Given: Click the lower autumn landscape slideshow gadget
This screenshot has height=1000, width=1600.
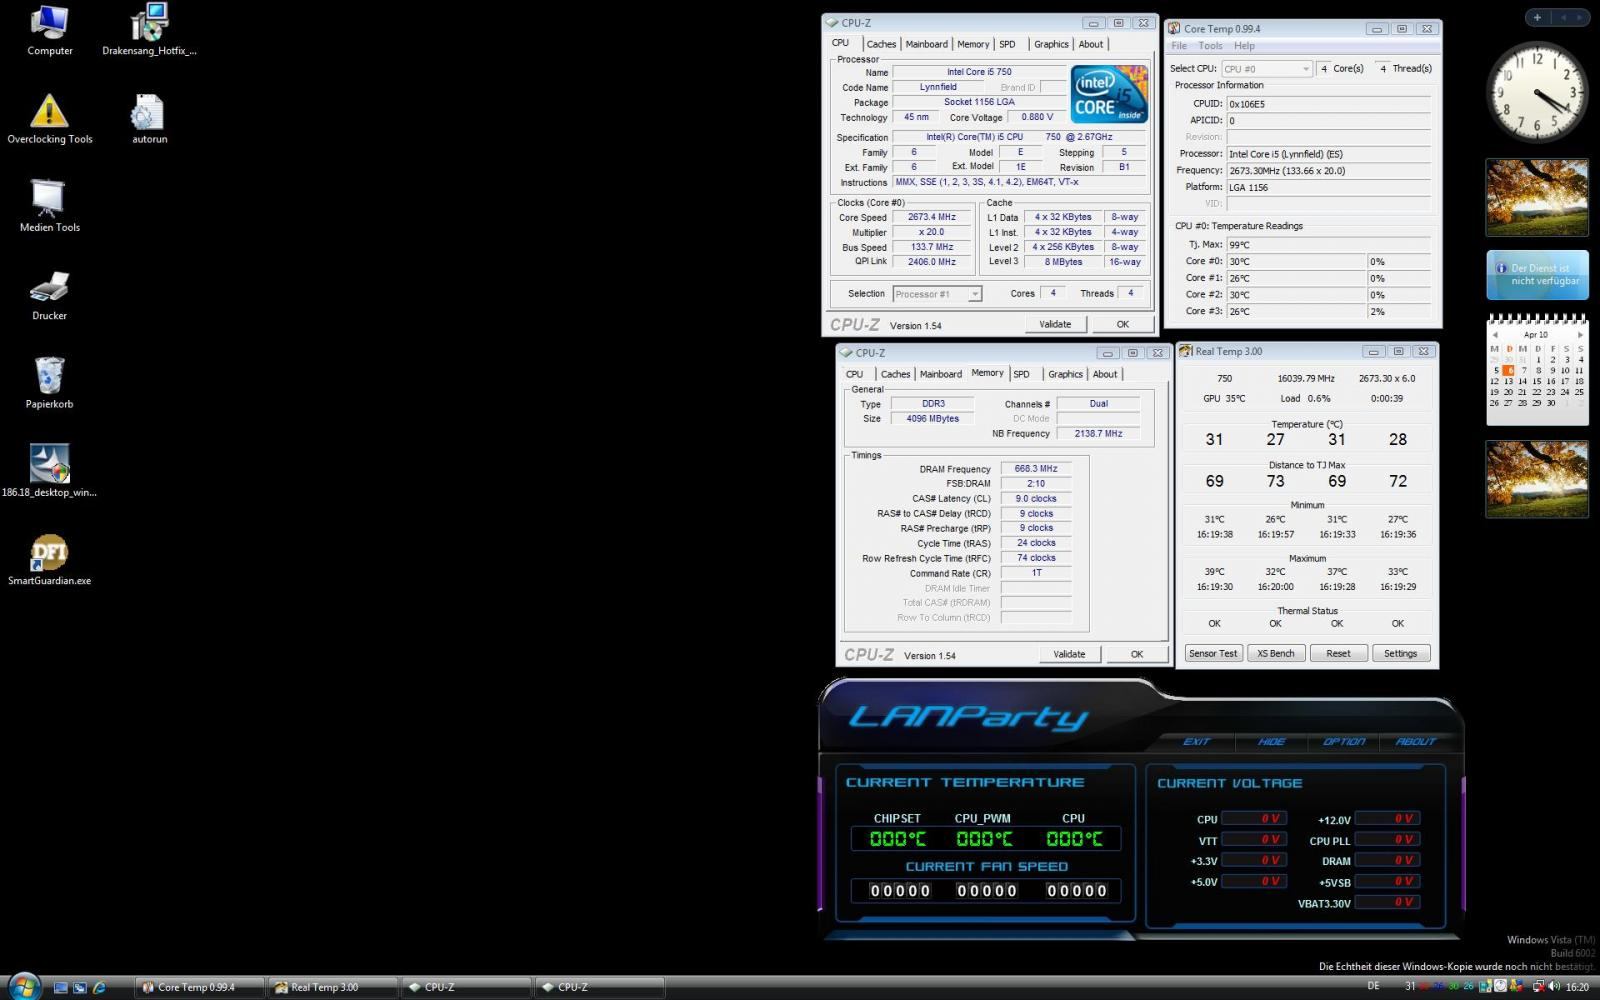Looking at the screenshot, I should point(1537,479).
